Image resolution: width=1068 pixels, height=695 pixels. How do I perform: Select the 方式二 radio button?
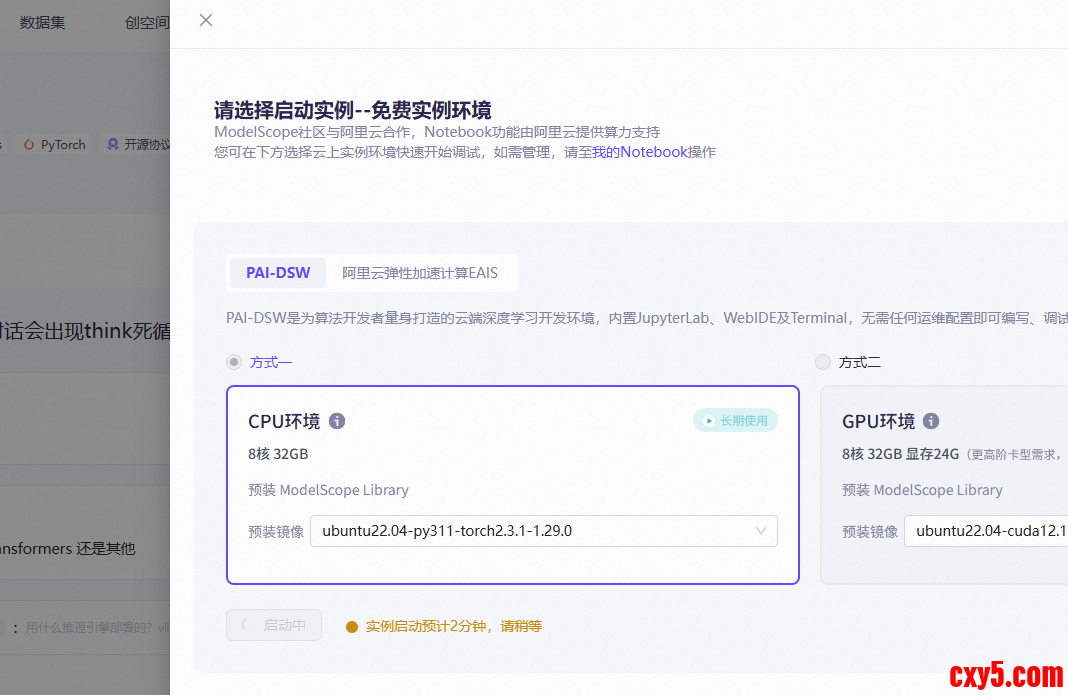pyautogui.click(x=823, y=362)
